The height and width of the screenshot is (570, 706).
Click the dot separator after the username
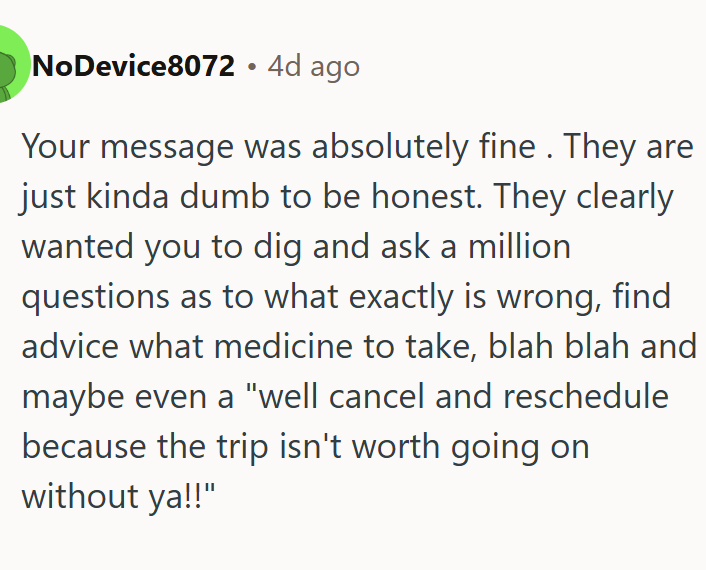point(252,67)
